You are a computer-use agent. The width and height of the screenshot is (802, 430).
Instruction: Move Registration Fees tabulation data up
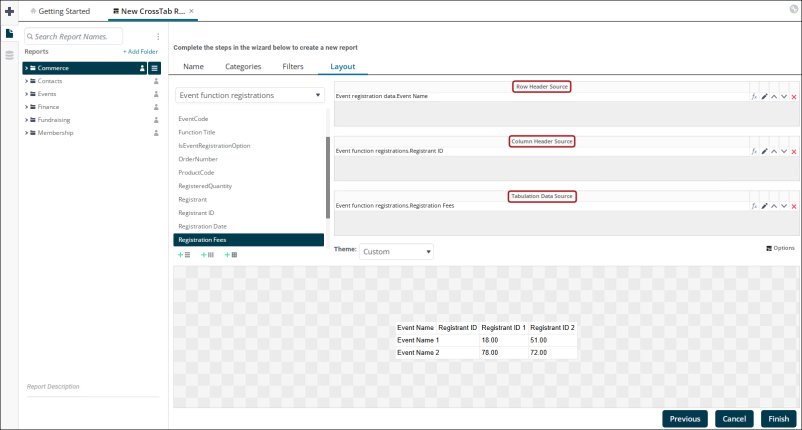(x=774, y=206)
